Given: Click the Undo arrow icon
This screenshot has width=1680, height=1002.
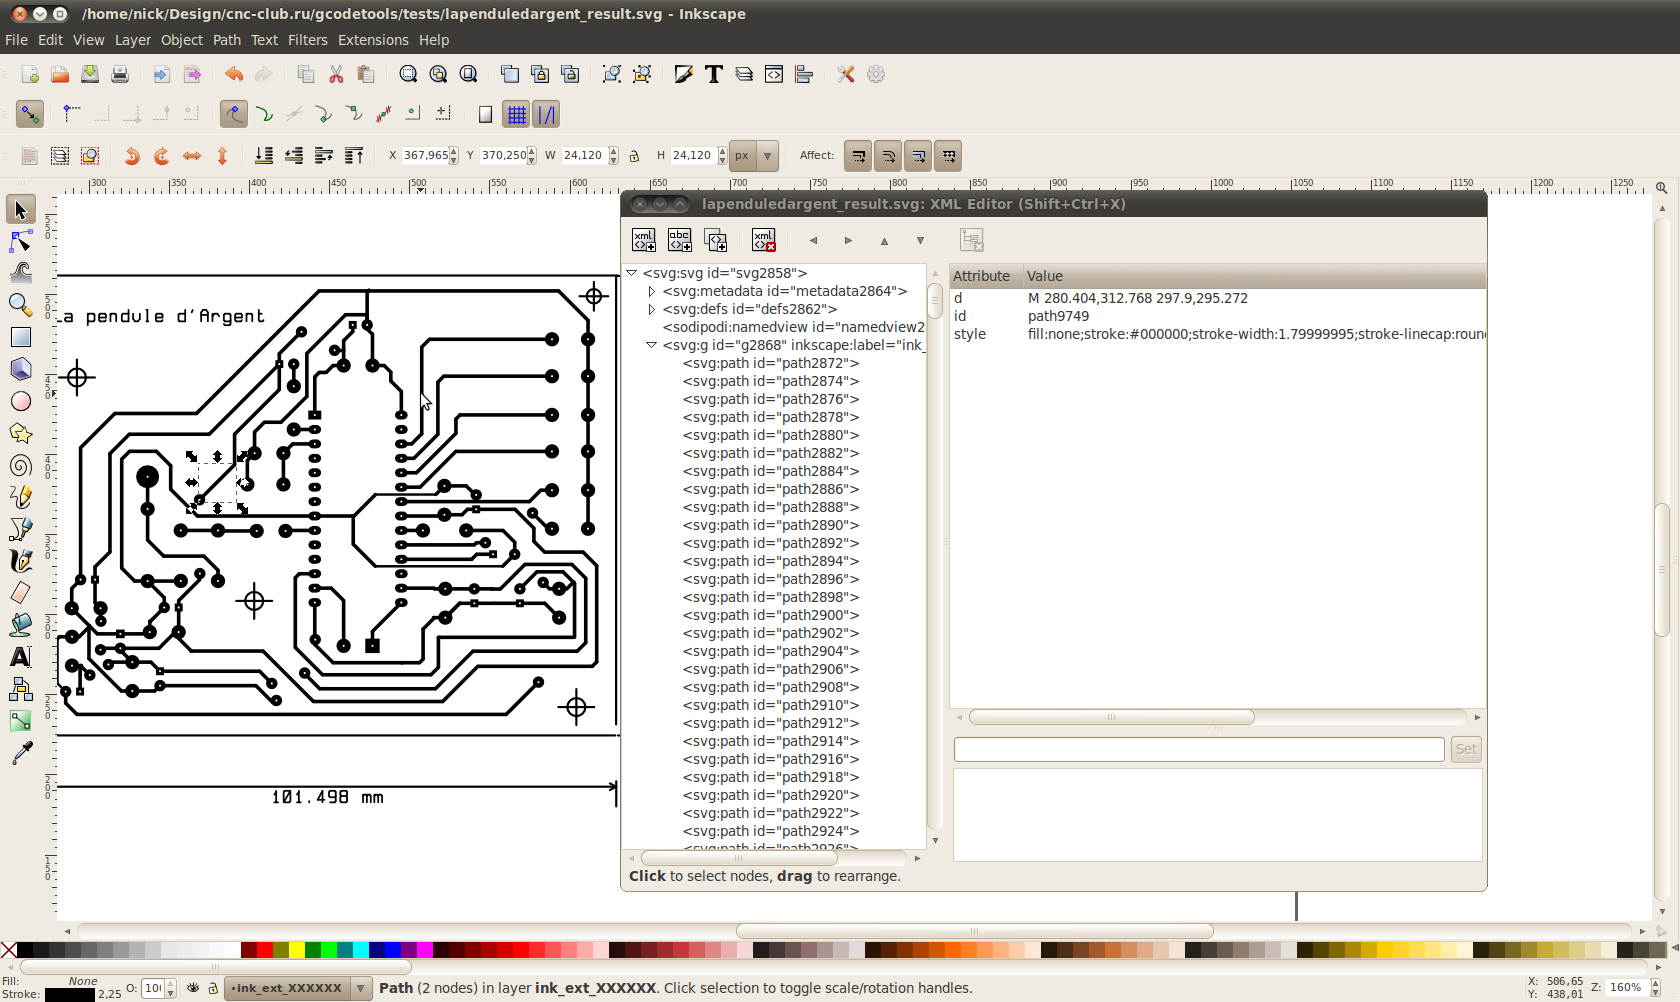Looking at the screenshot, I should (x=233, y=75).
